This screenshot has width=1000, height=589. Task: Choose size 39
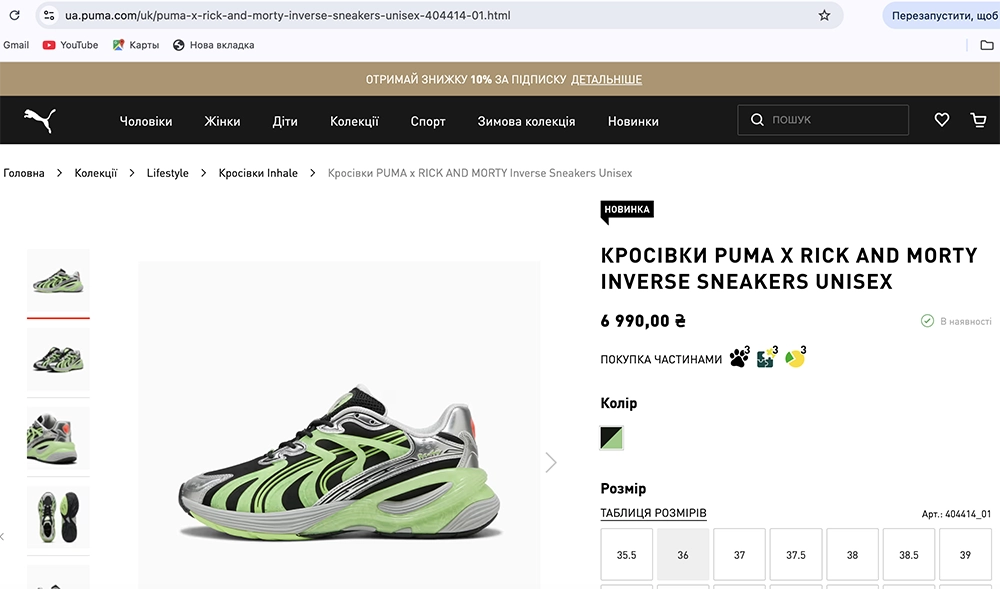[965, 555]
